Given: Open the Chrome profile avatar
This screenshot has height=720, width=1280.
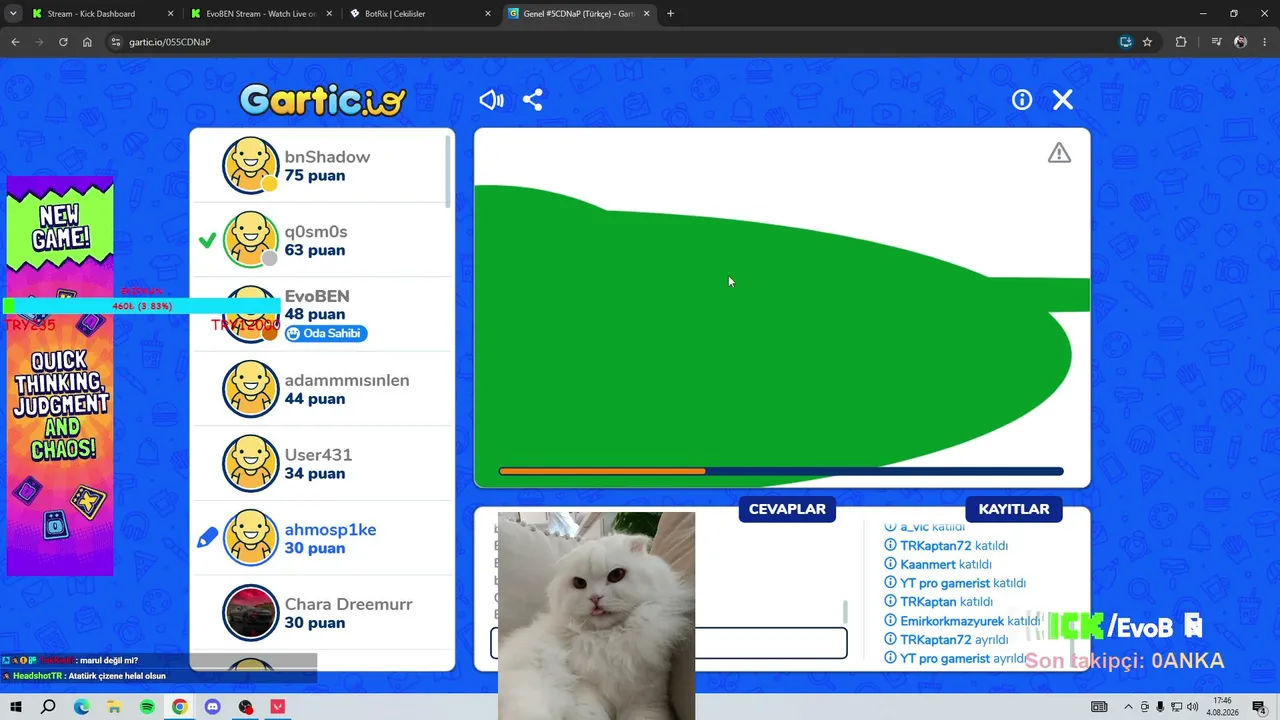Looking at the screenshot, I should 1241,42.
